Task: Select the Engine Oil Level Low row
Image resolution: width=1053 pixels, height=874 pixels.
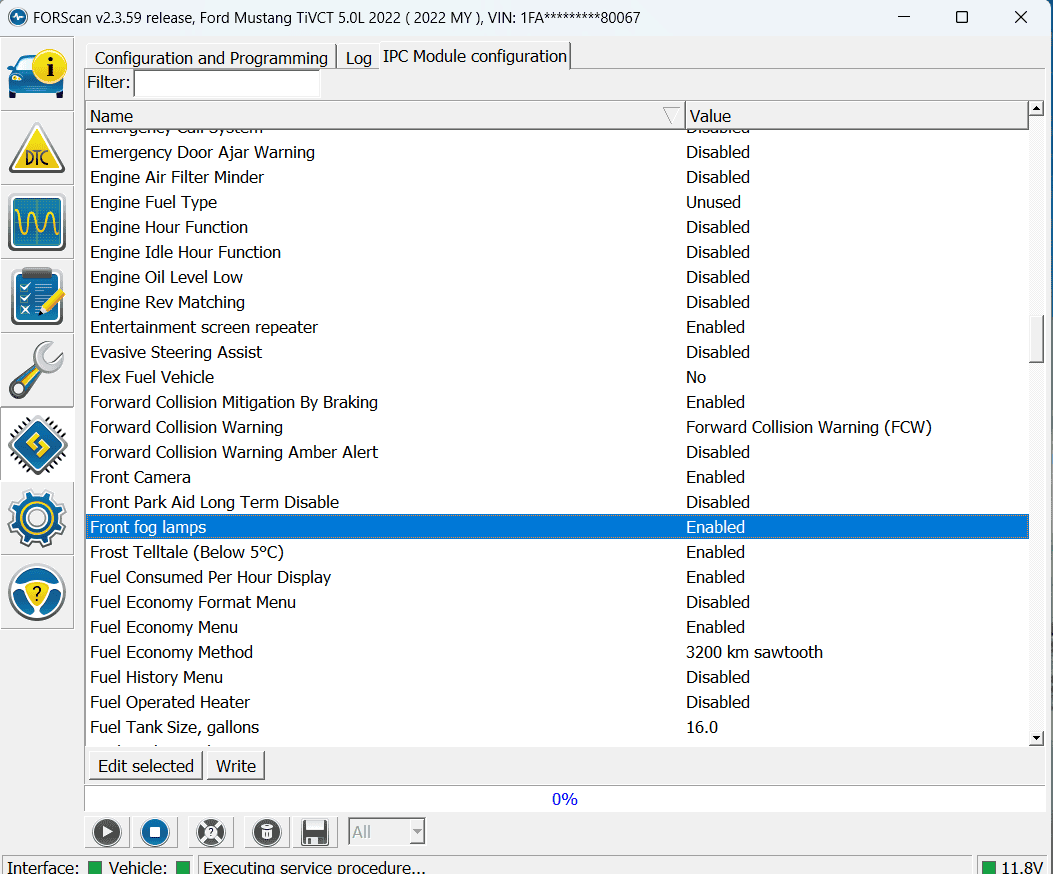Action: [x=557, y=277]
